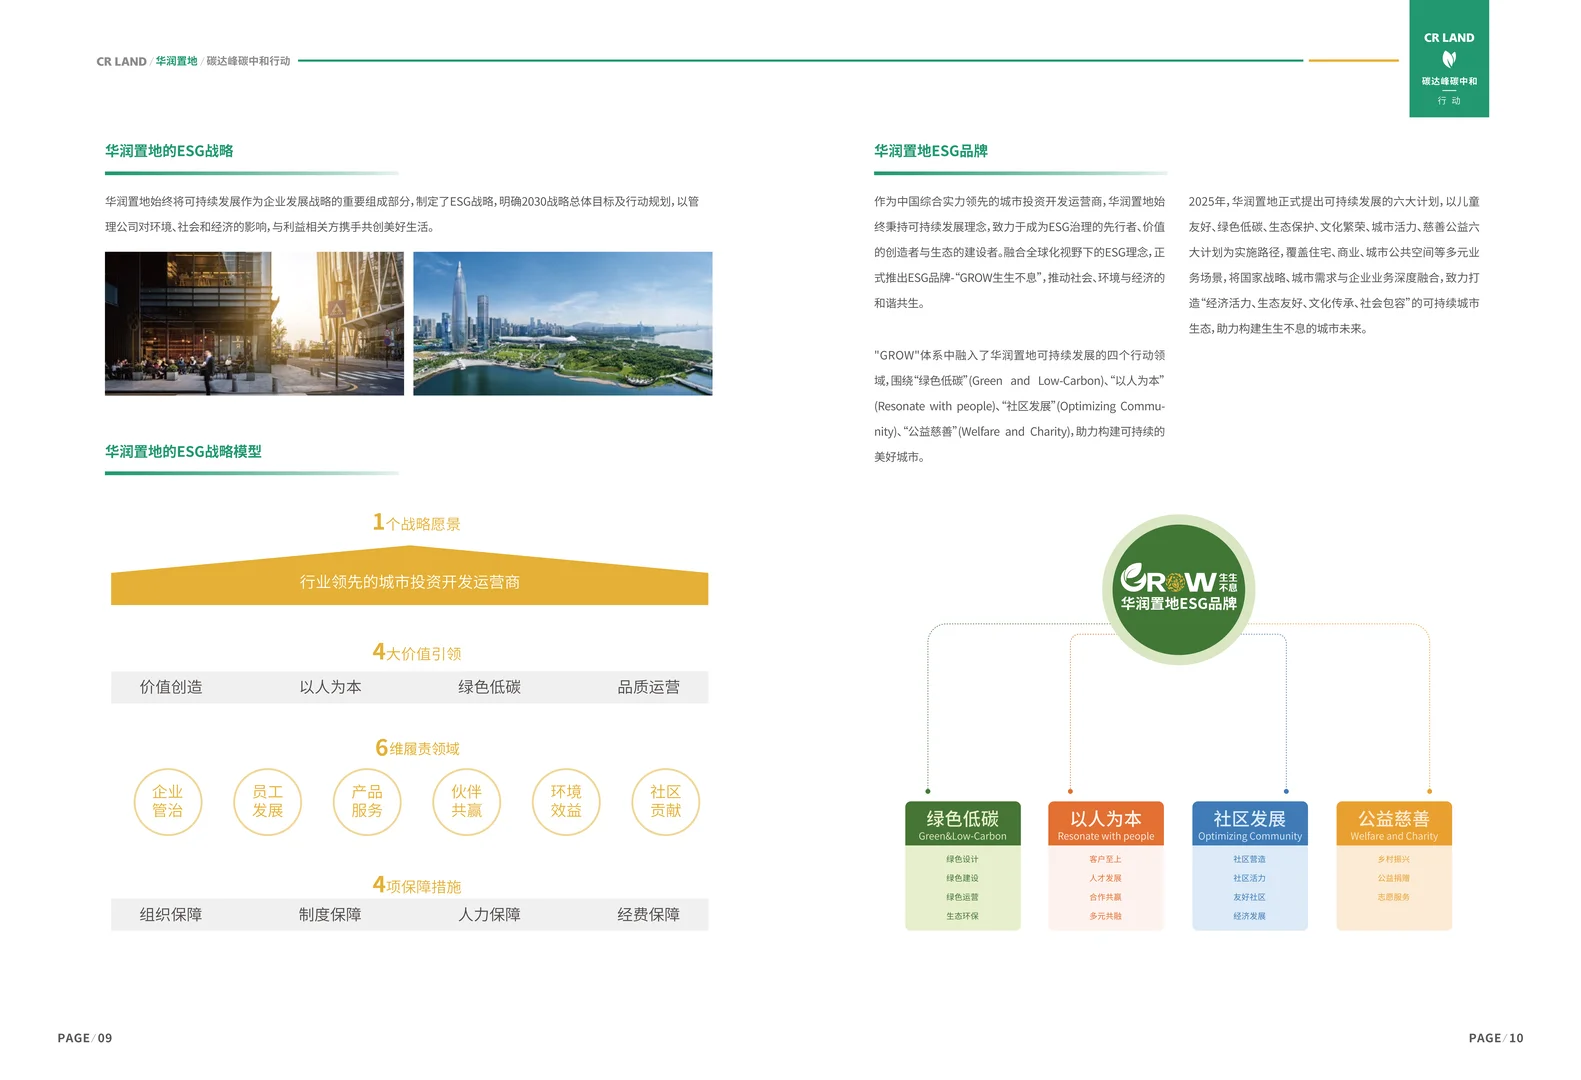Click 志愿服务 in the yellow column
This screenshot has width=1581, height=1080.
tap(1393, 897)
